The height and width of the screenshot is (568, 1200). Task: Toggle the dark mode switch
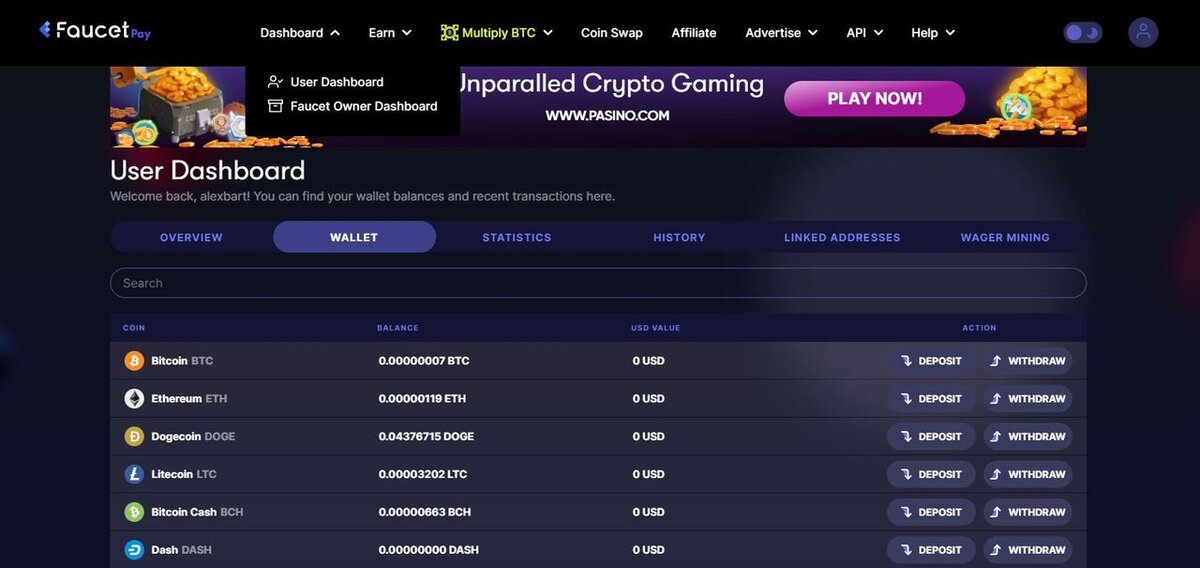1083,33
